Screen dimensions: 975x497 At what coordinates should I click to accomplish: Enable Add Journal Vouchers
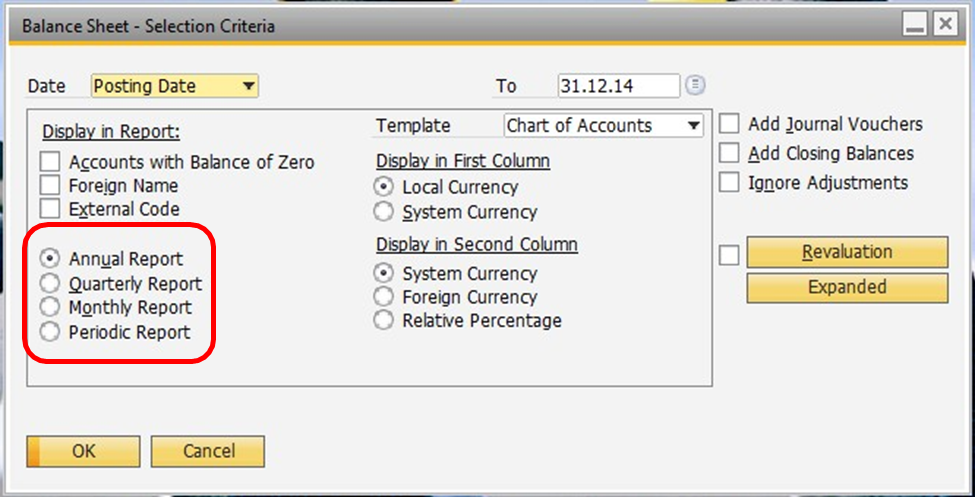730,124
